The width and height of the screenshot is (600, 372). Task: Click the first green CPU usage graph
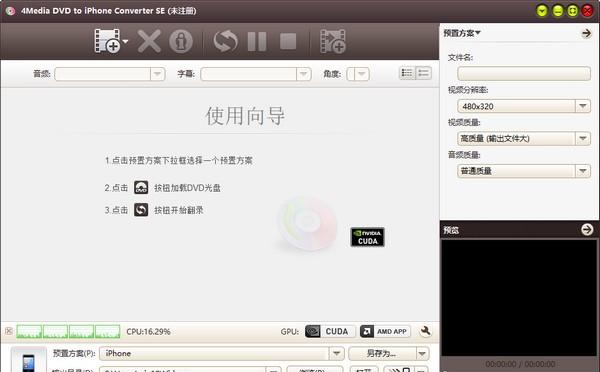(29, 332)
